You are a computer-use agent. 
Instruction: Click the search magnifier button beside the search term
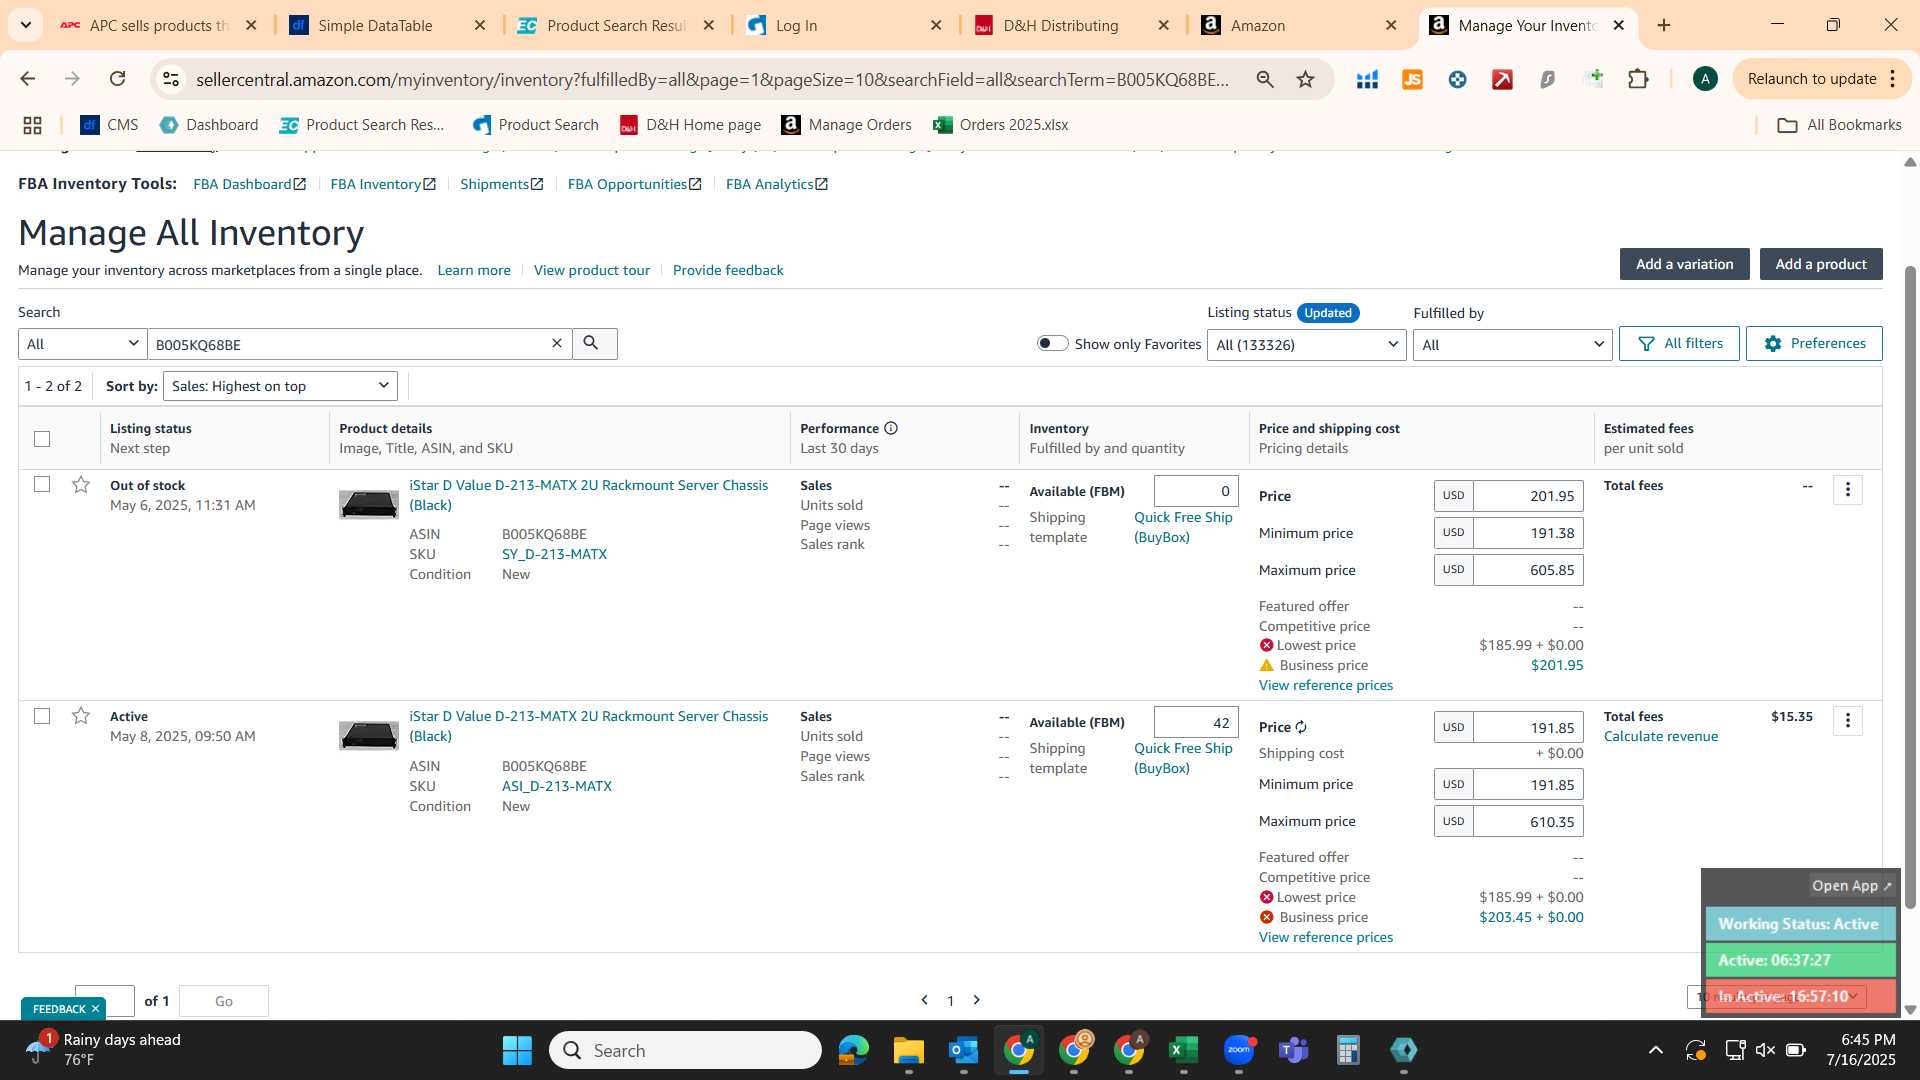pos(593,344)
